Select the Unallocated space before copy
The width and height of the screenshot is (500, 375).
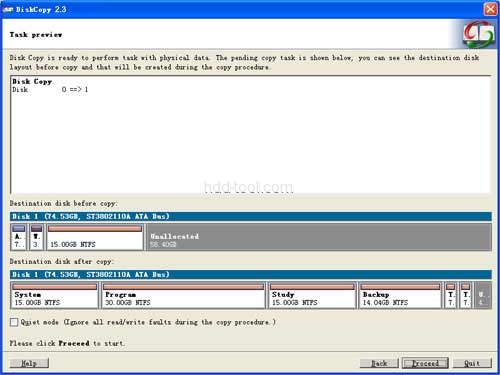pos(319,237)
